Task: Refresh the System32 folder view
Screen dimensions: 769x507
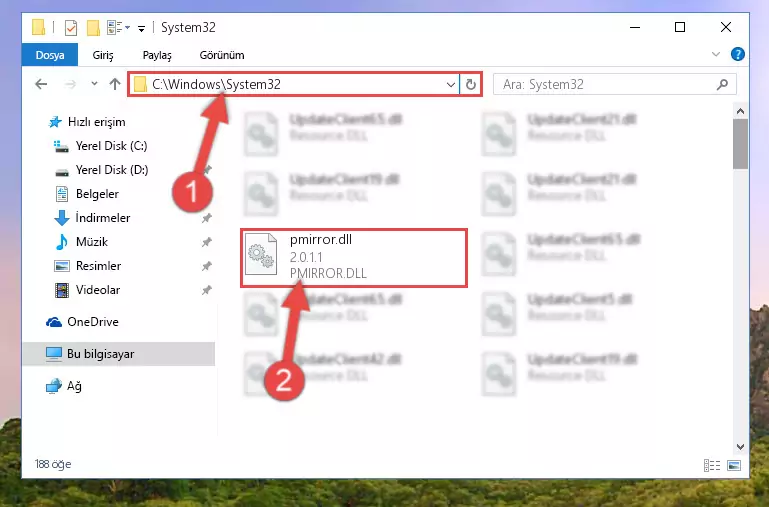Action: (471, 84)
